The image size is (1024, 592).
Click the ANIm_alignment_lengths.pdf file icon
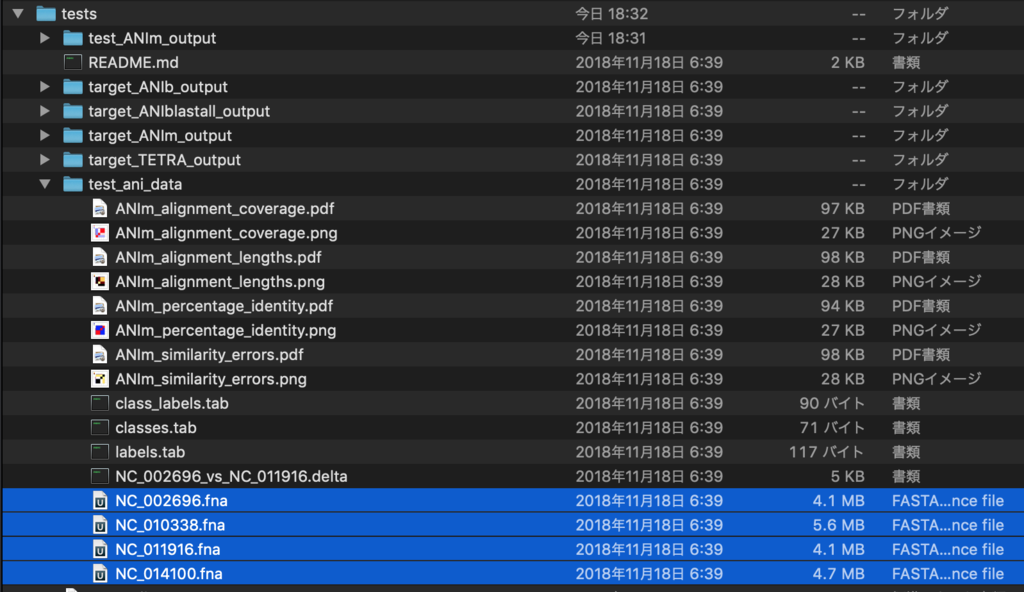pyautogui.click(x=99, y=257)
